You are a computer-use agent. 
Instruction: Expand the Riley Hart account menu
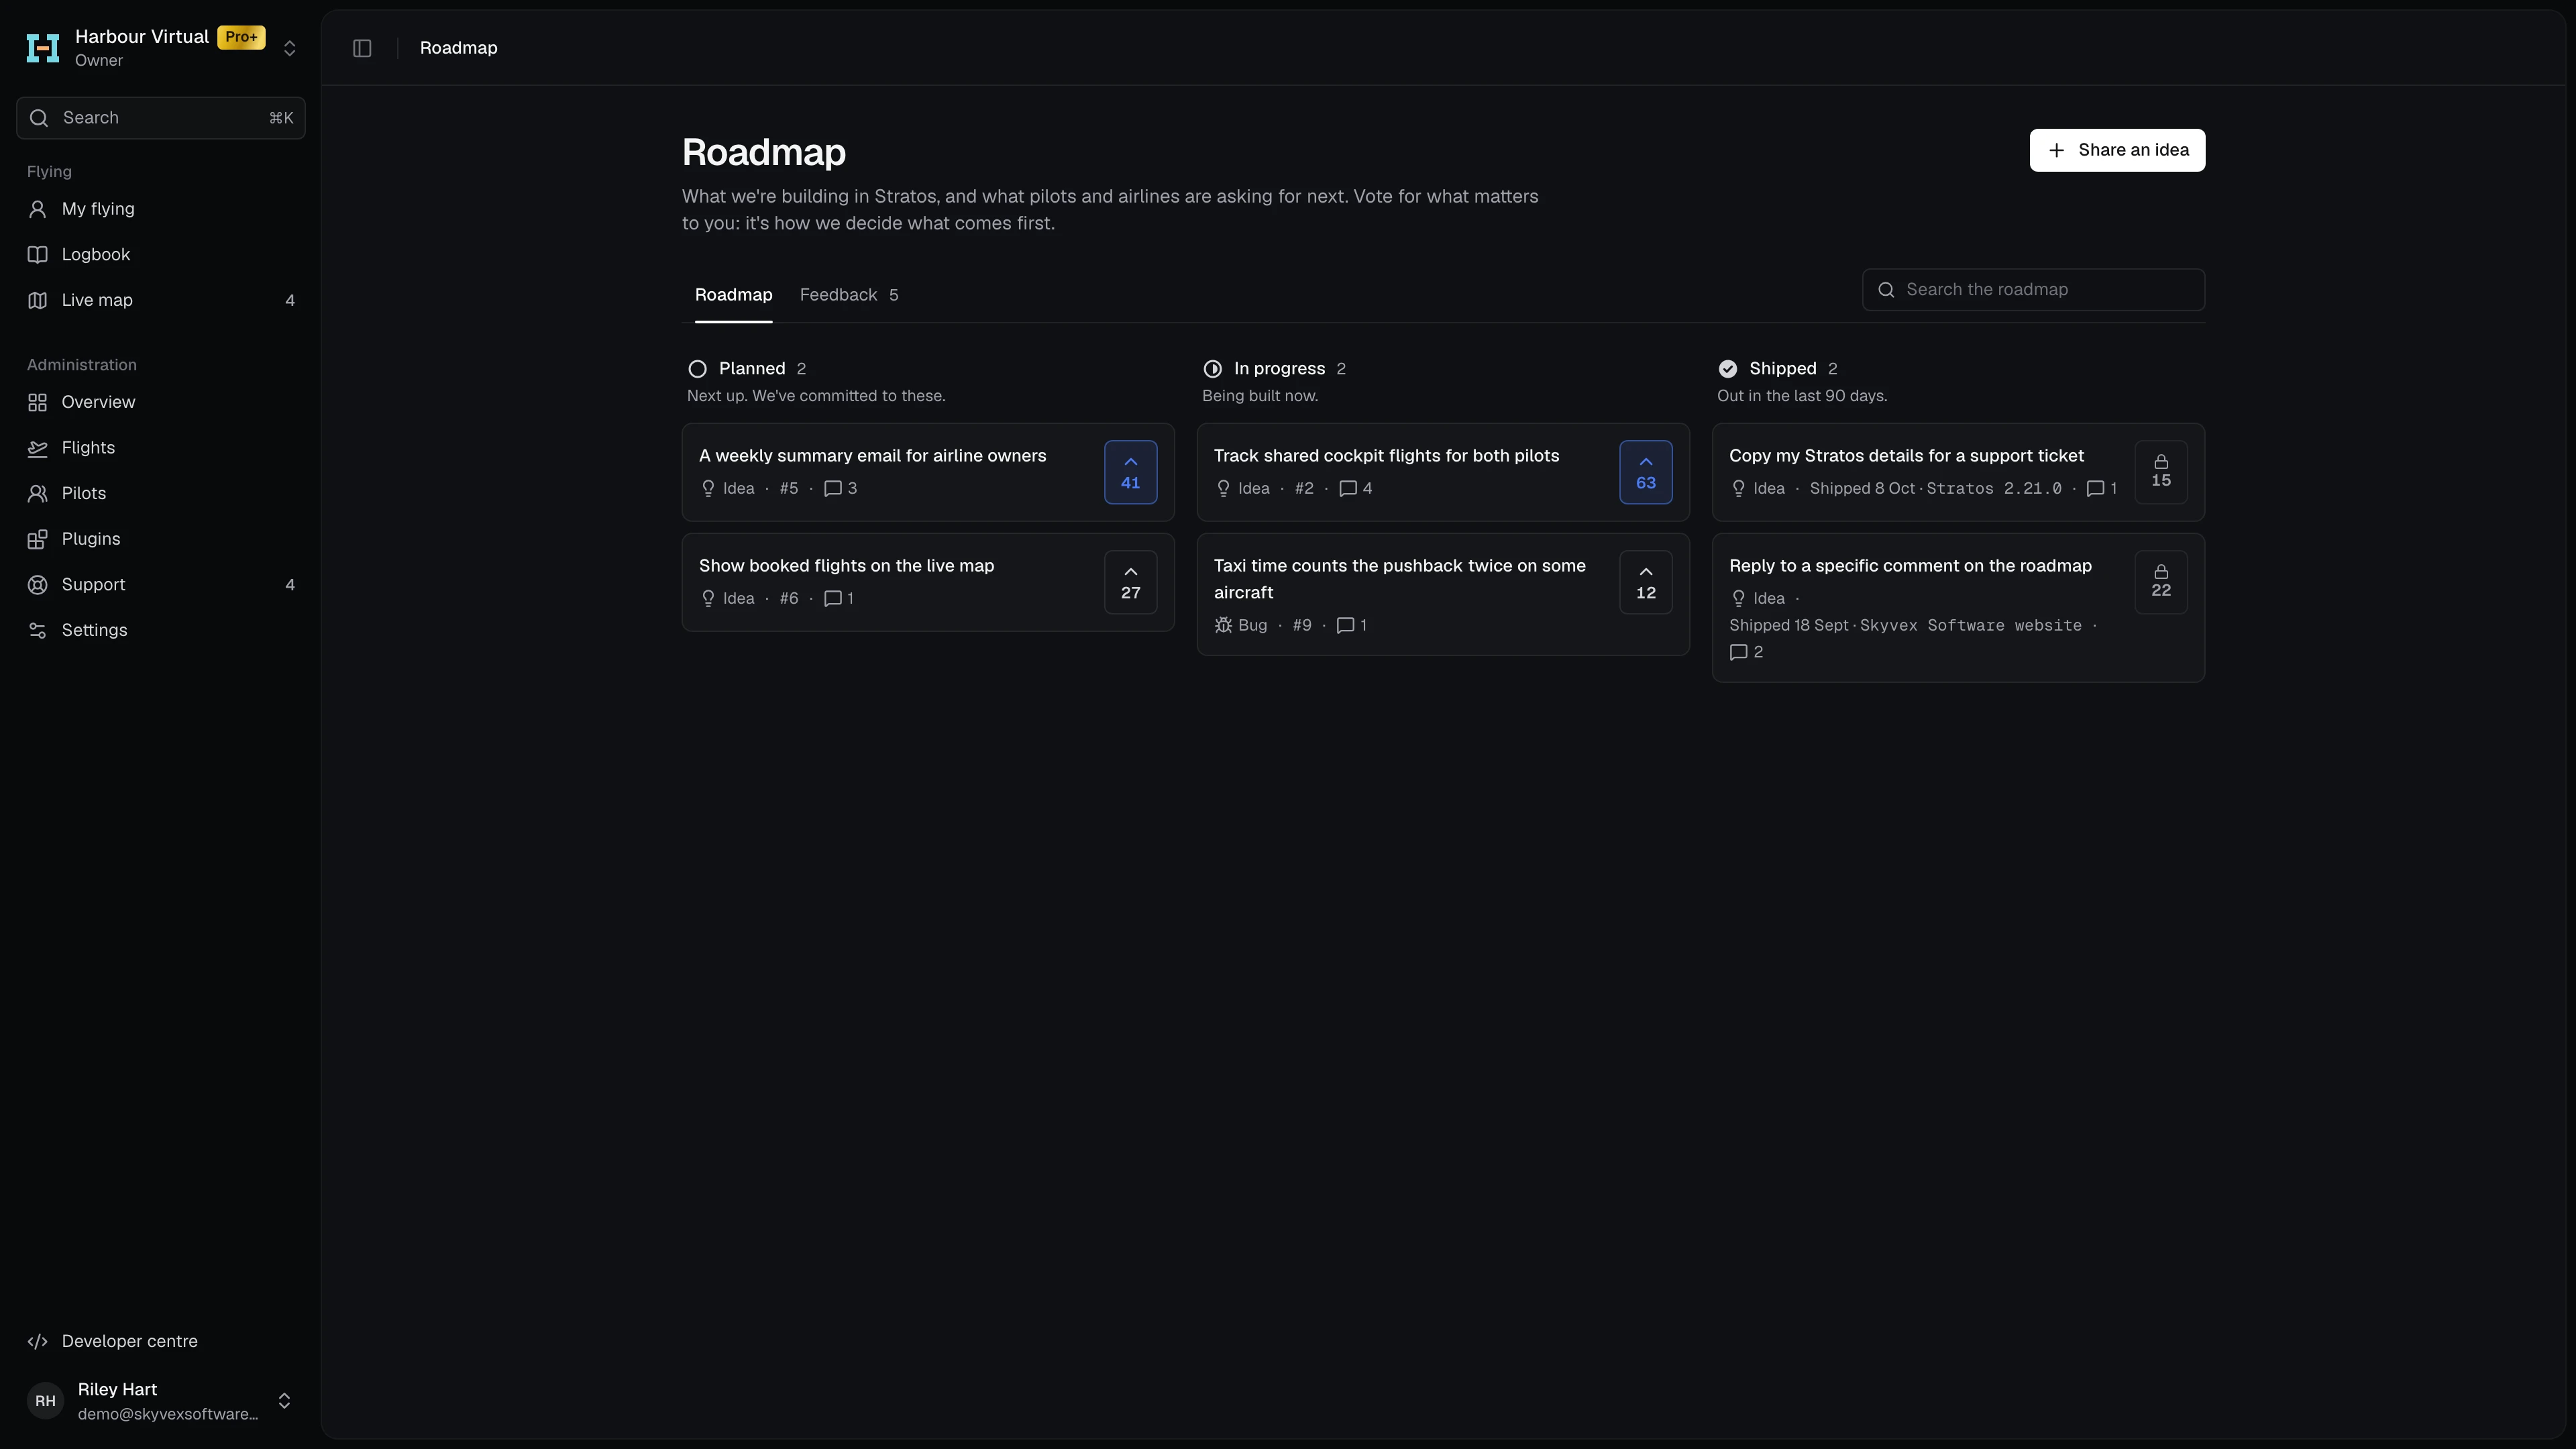[x=284, y=1401]
